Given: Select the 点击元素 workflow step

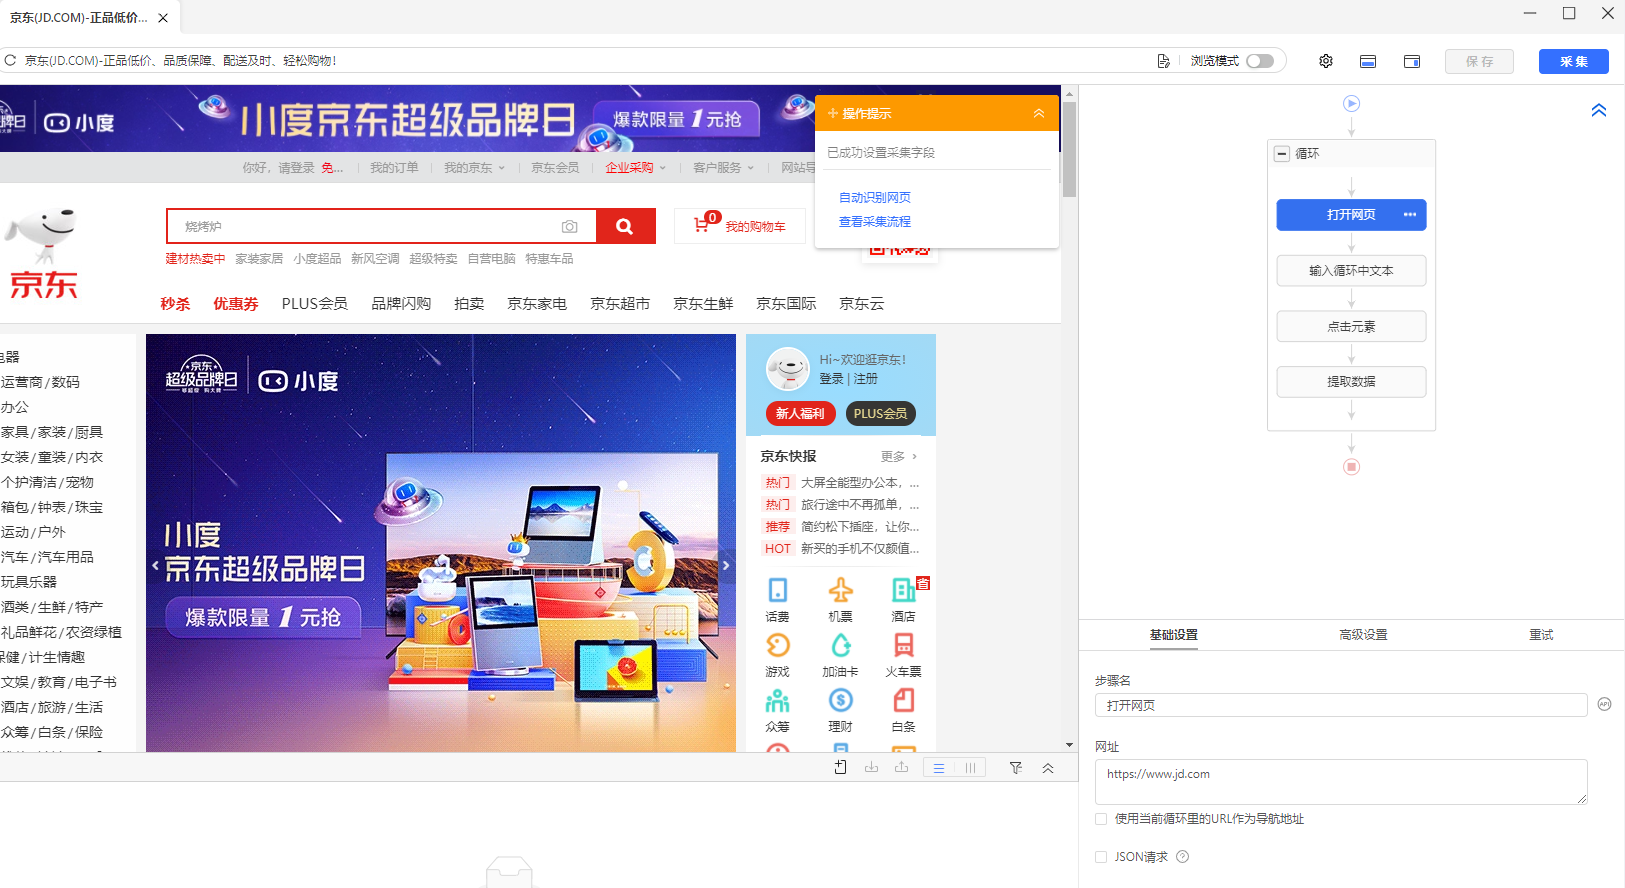Looking at the screenshot, I should (1351, 326).
